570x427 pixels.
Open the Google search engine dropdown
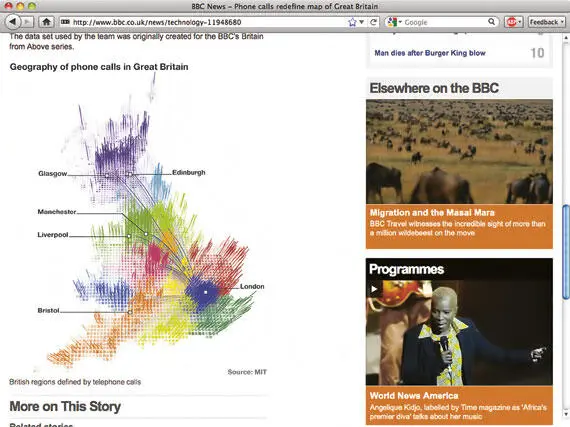(x=394, y=22)
